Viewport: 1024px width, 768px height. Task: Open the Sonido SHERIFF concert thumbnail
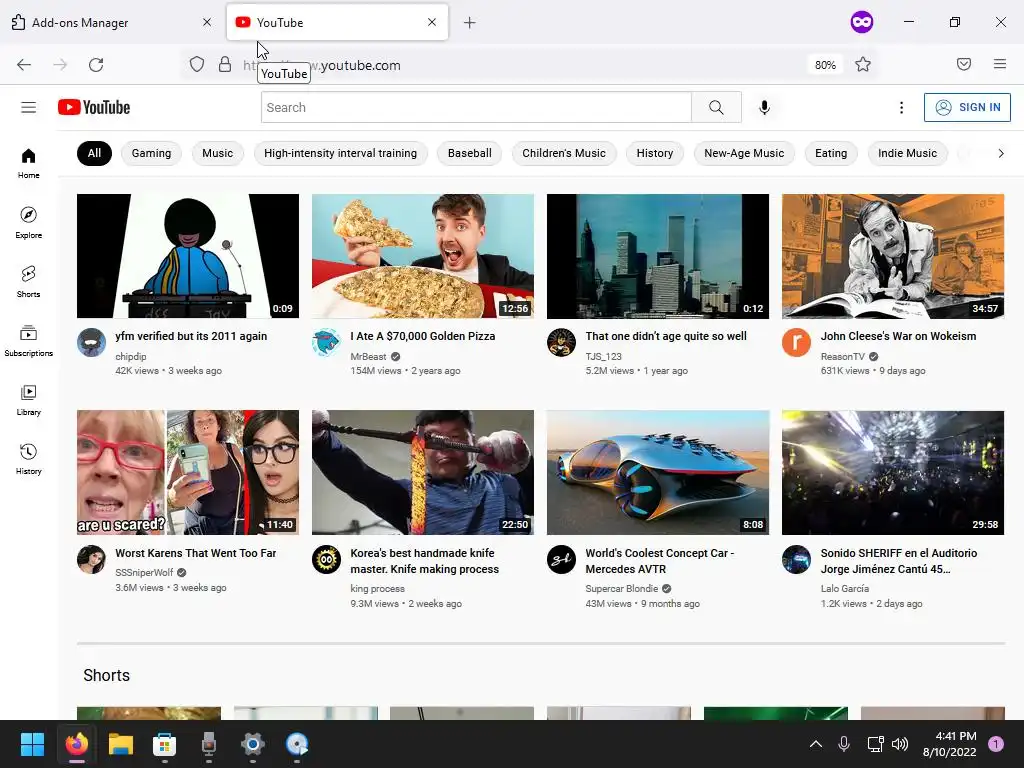point(893,473)
